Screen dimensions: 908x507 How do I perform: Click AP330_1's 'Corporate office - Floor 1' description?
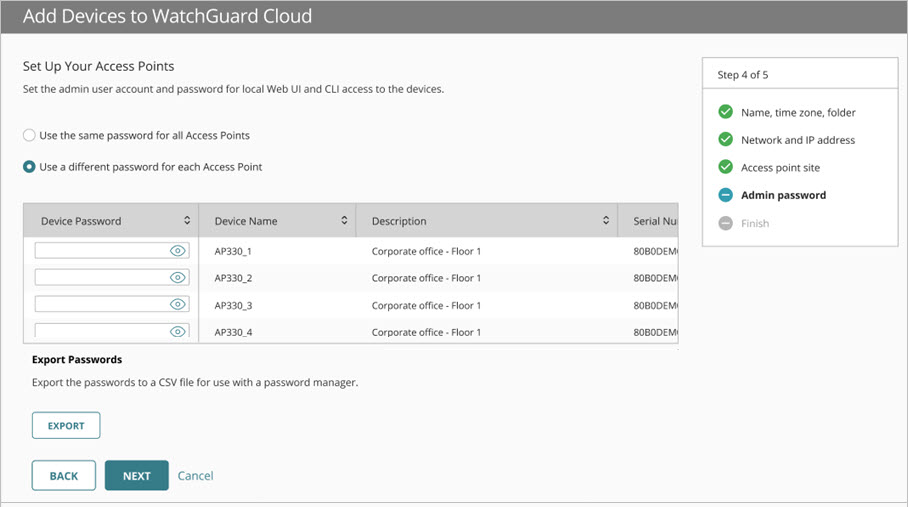[426, 251]
